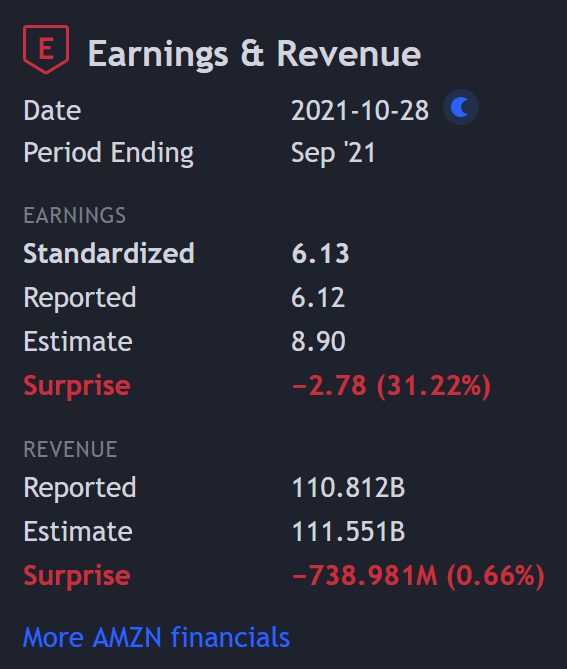Click the bold Standardized label

[x=109, y=253]
